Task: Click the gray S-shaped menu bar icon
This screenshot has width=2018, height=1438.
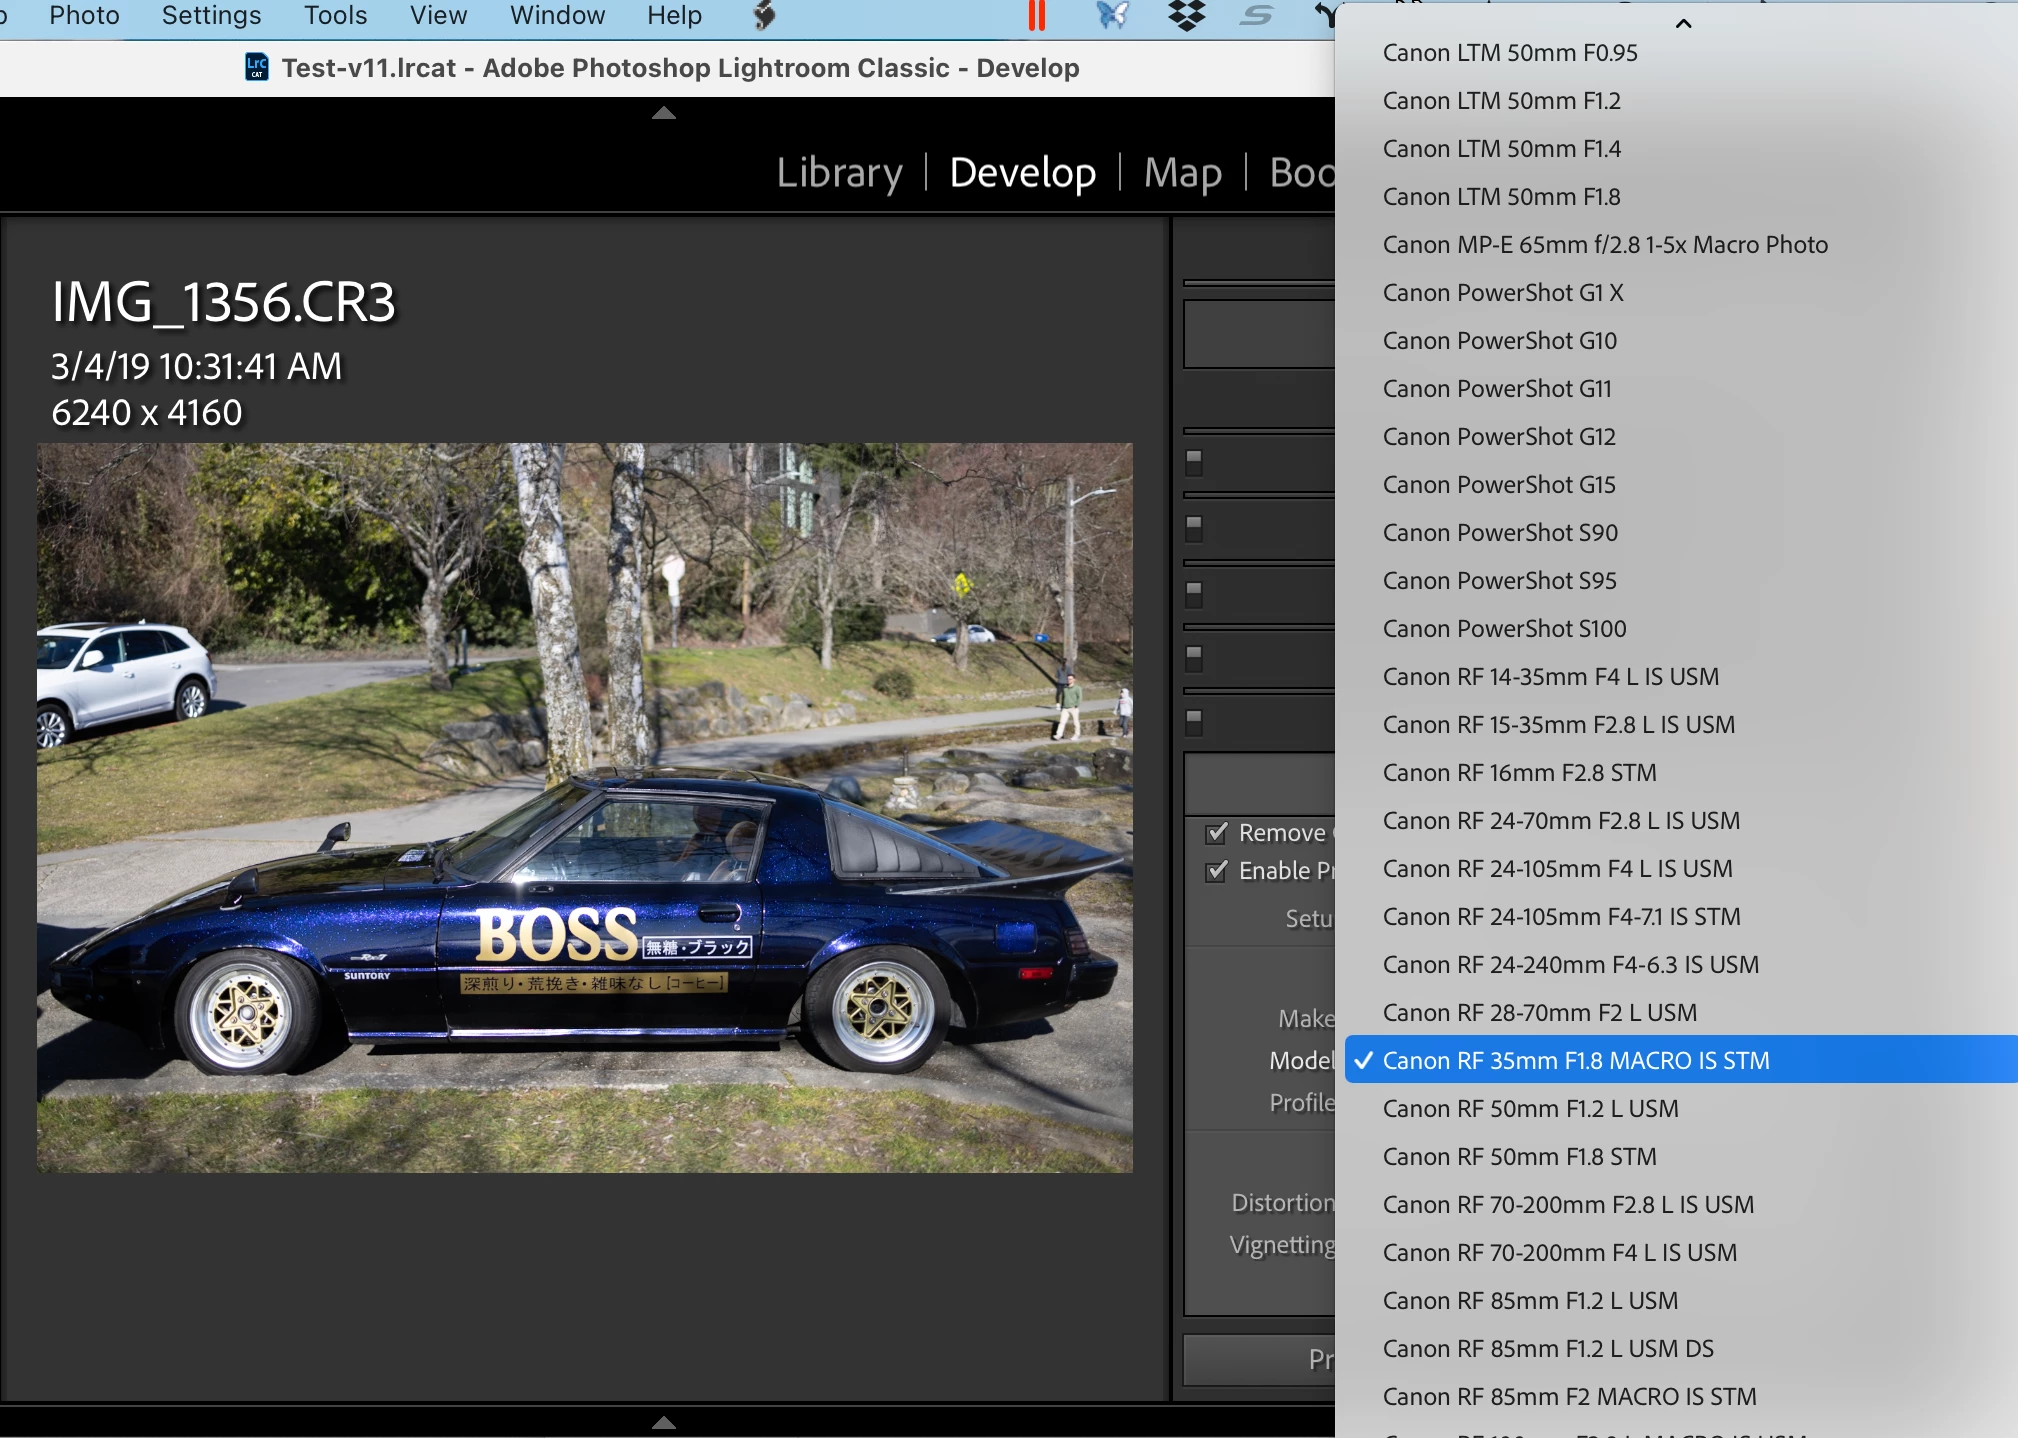Action: 1257,15
